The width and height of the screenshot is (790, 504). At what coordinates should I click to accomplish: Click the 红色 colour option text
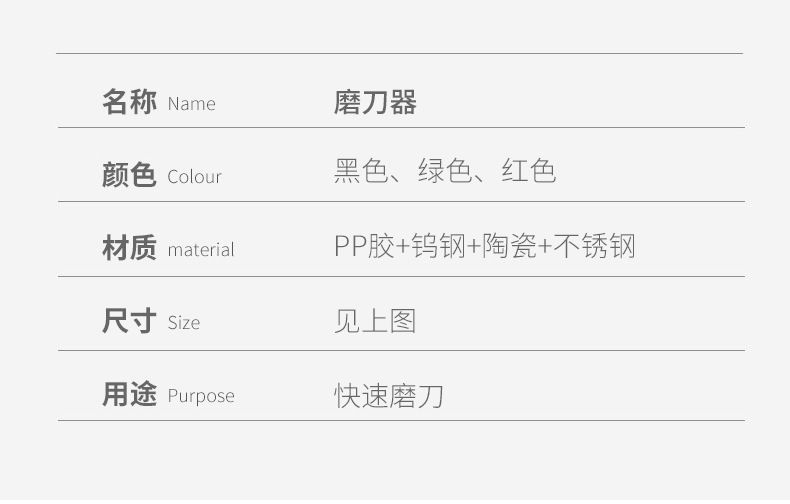[x=528, y=172]
